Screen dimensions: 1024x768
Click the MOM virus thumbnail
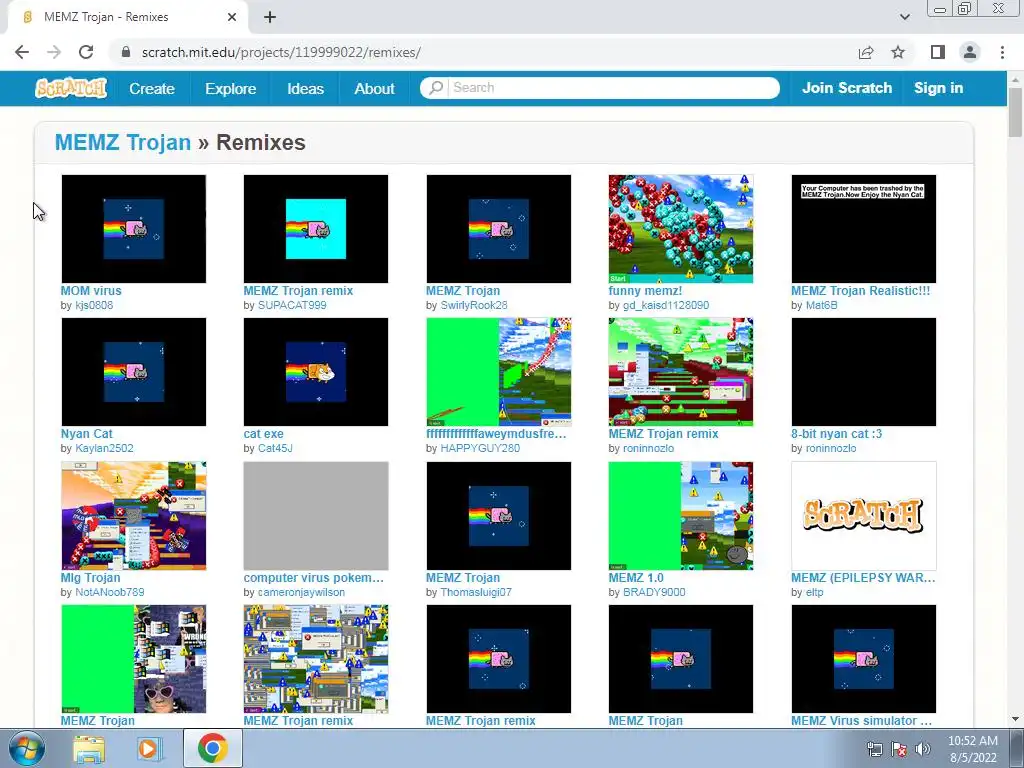[x=133, y=229]
